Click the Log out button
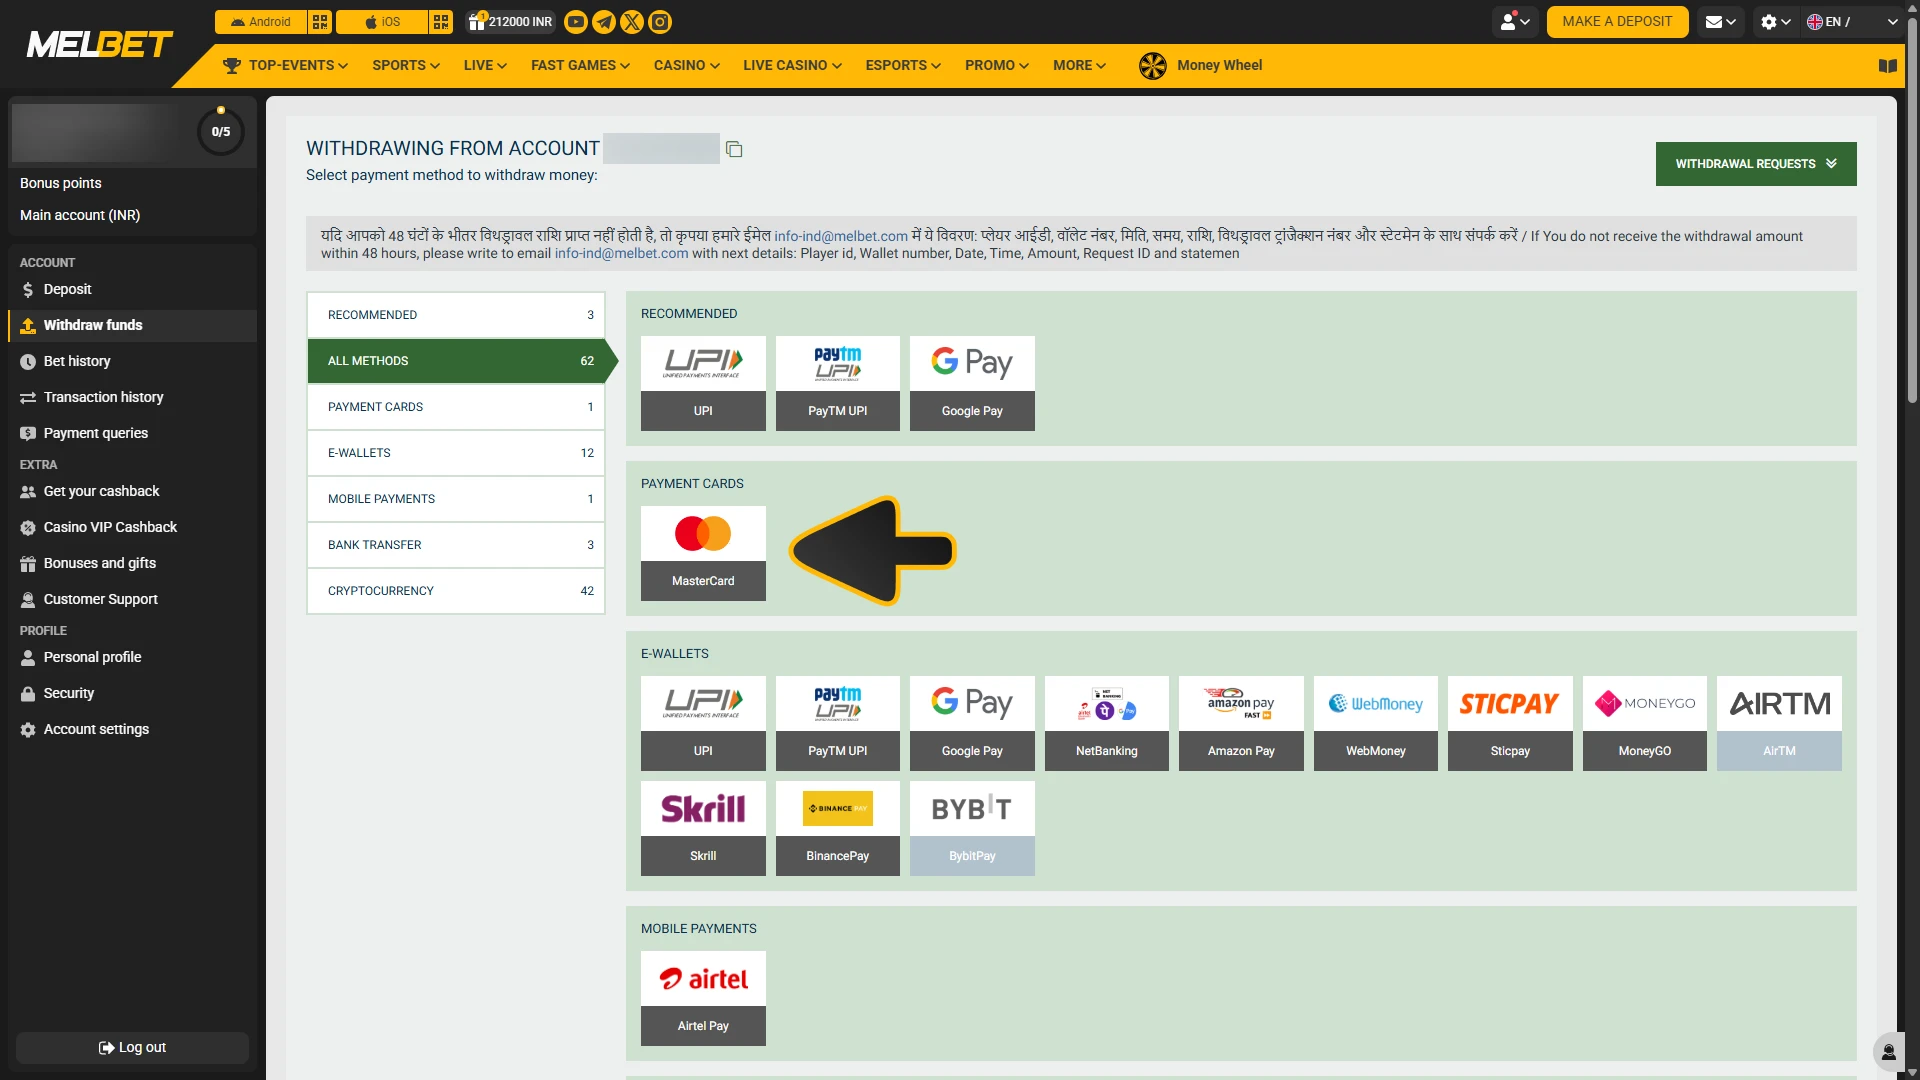1920x1080 pixels. 132,1048
